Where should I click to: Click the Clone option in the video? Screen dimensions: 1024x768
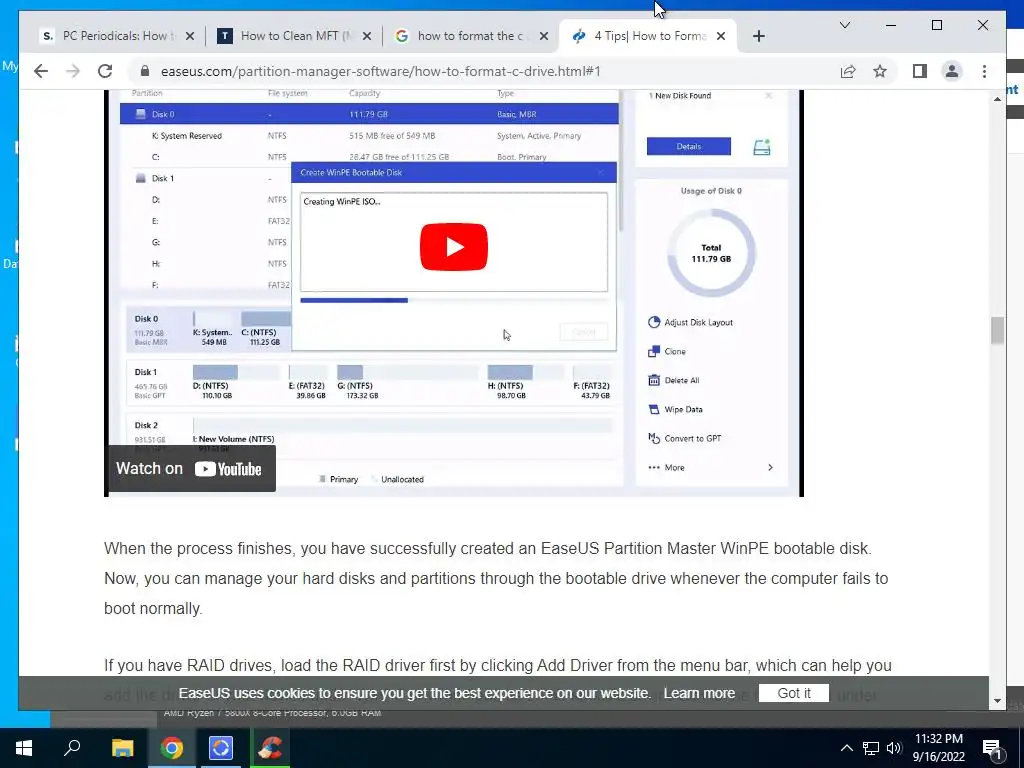pyautogui.click(x=667, y=351)
